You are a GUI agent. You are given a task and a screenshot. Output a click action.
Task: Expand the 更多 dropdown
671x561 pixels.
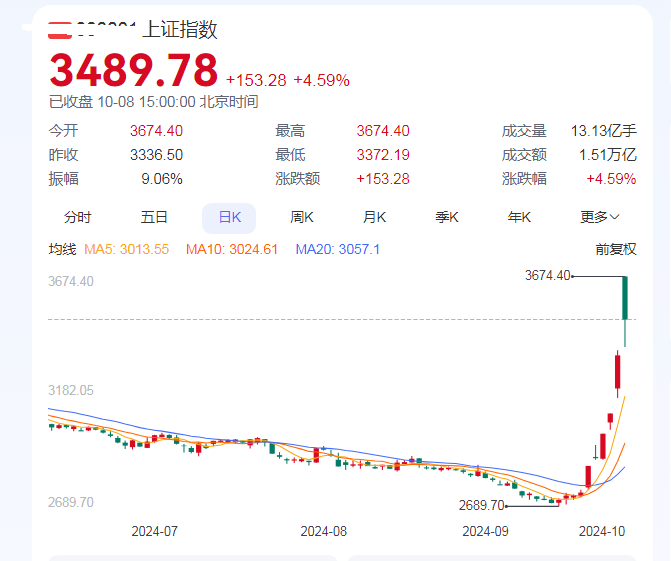600,217
